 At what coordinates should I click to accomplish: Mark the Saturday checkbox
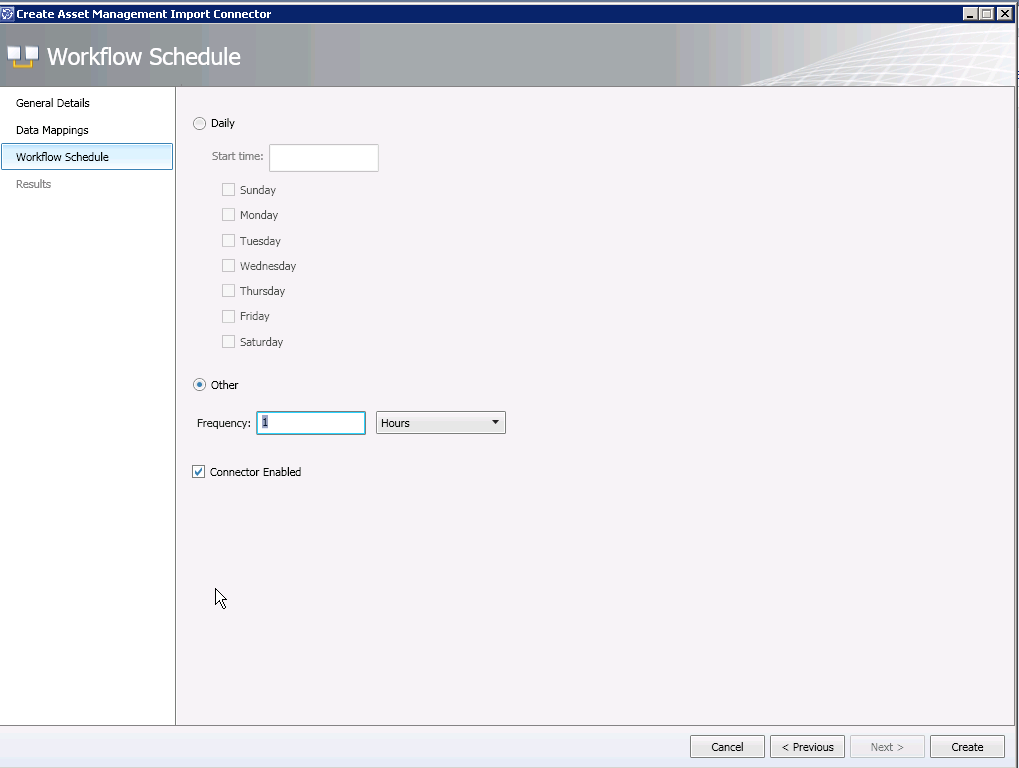pos(229,342)
